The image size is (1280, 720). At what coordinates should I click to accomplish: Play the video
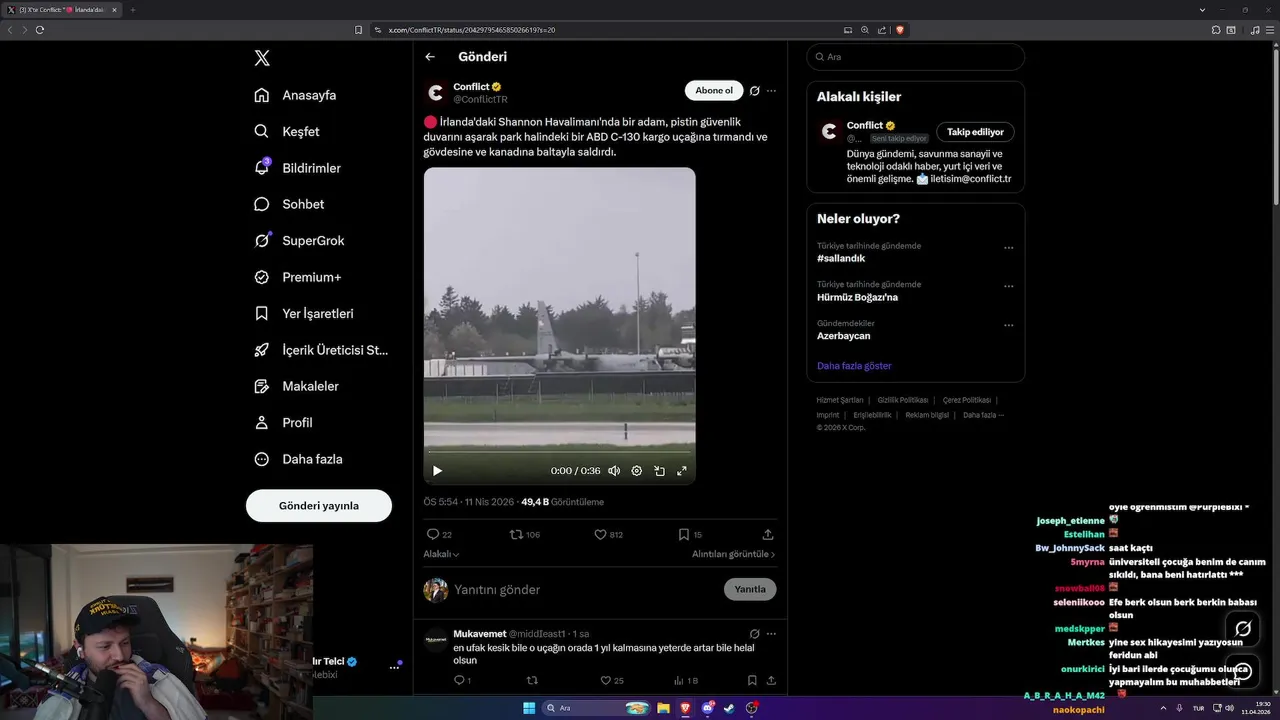tap(437, 471)
